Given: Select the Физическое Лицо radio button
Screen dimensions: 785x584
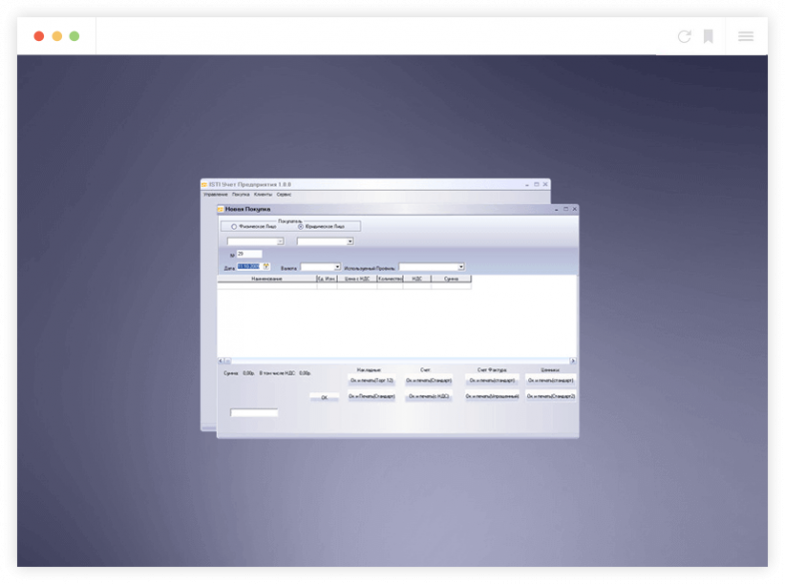Looking at the screenshot, I should point(234,227).
